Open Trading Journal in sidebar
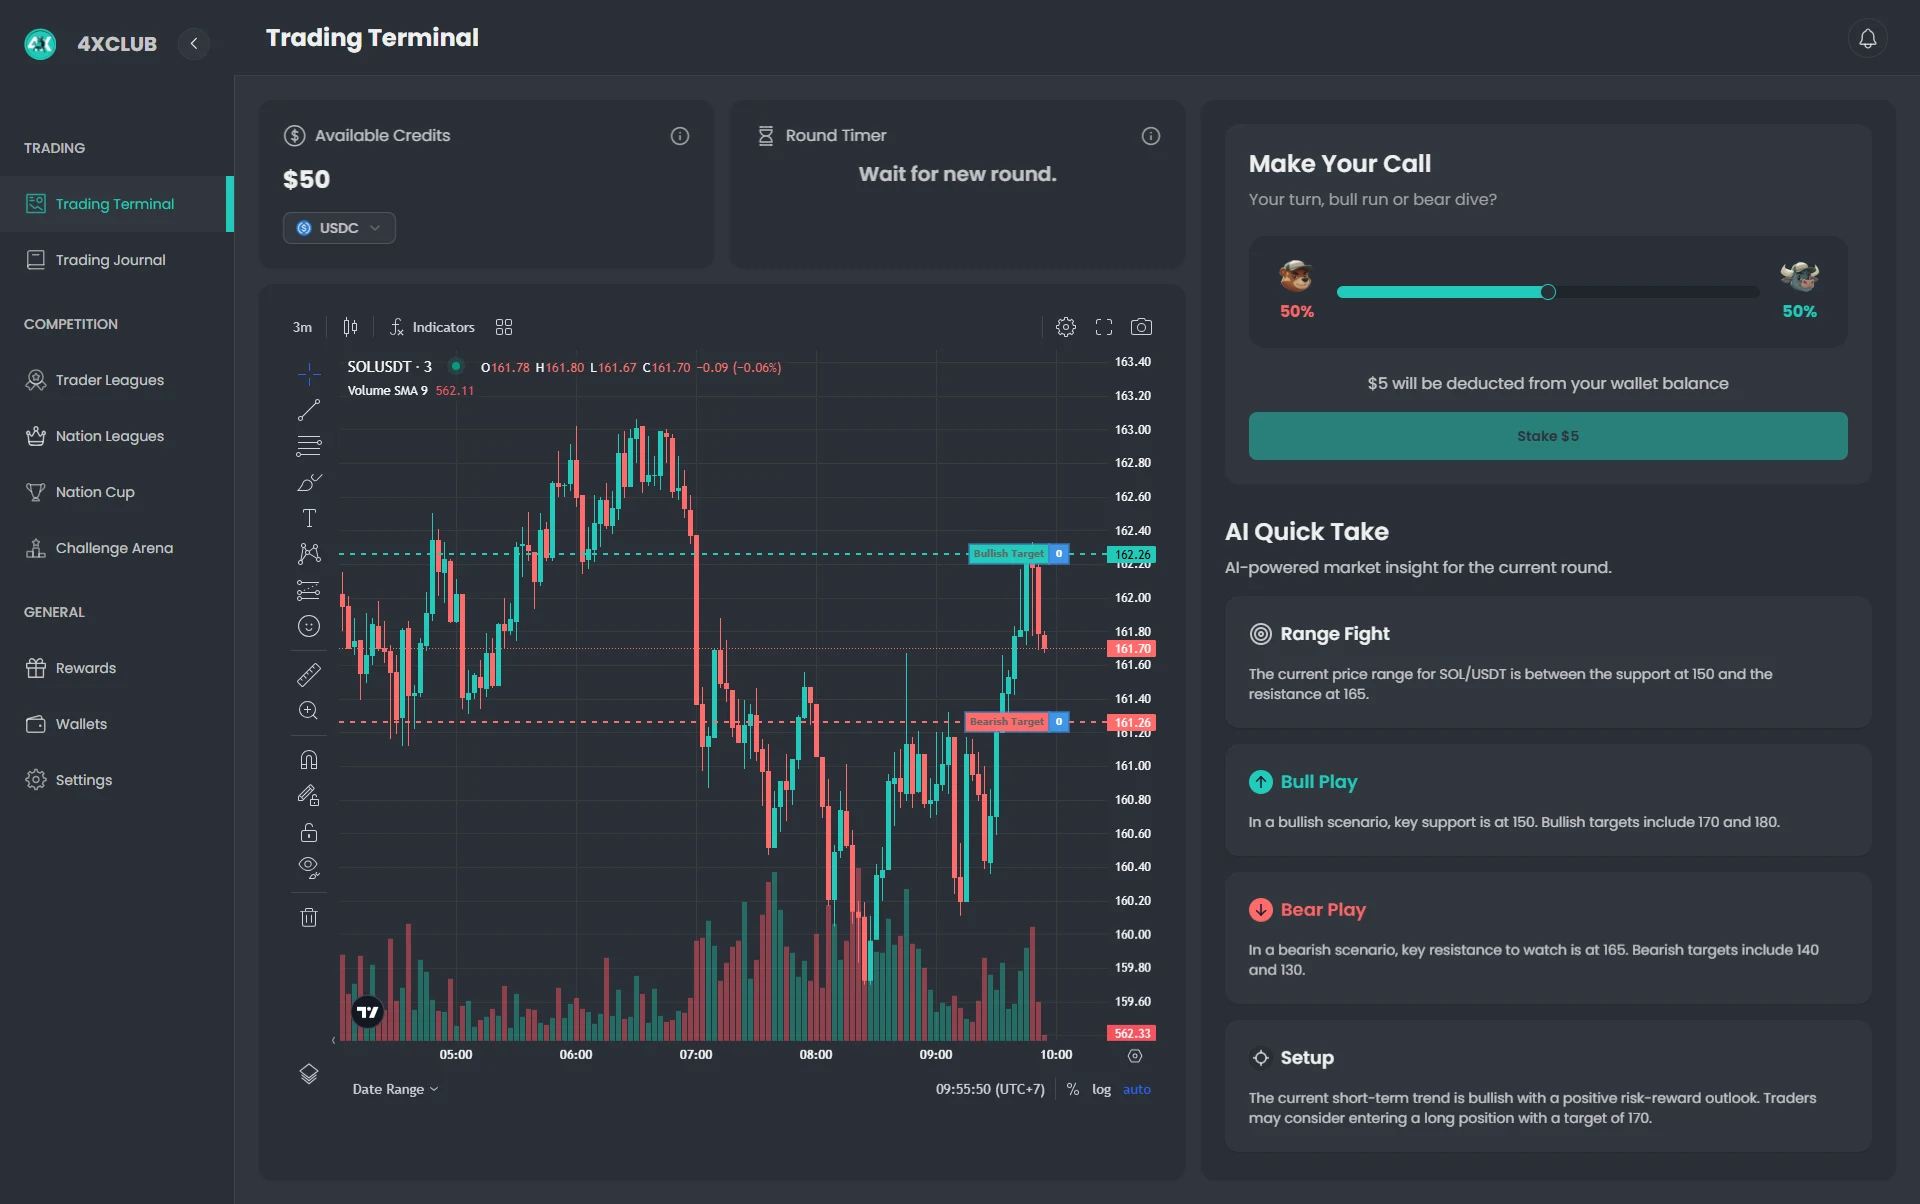1920x1204 pixels. [110, 260]
